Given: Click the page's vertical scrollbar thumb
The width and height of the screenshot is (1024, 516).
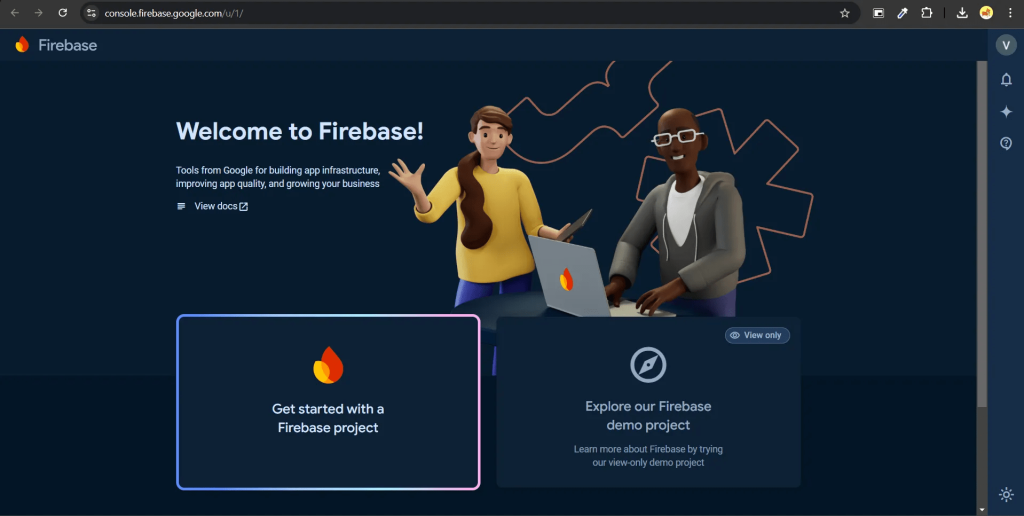Looking at the screenshot, I should coord(982,235).
